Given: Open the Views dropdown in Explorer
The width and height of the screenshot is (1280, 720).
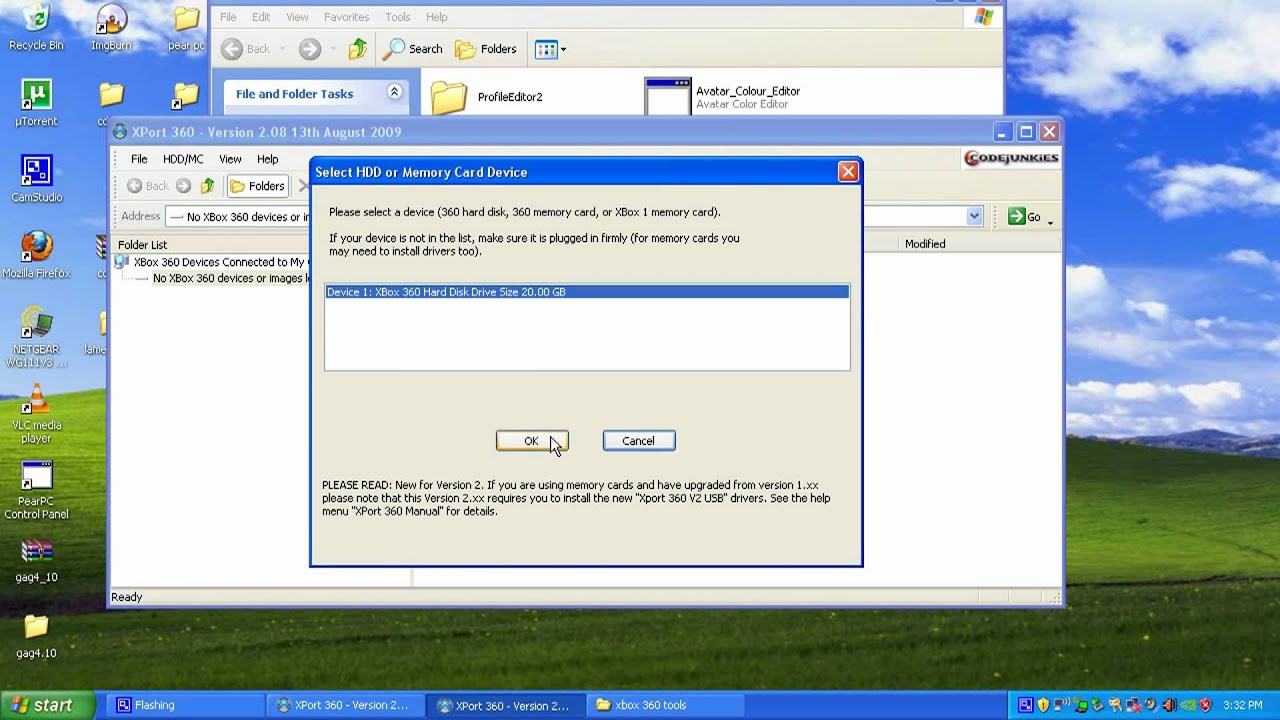Looking at the screenshot, I should (x=550, y=49).
